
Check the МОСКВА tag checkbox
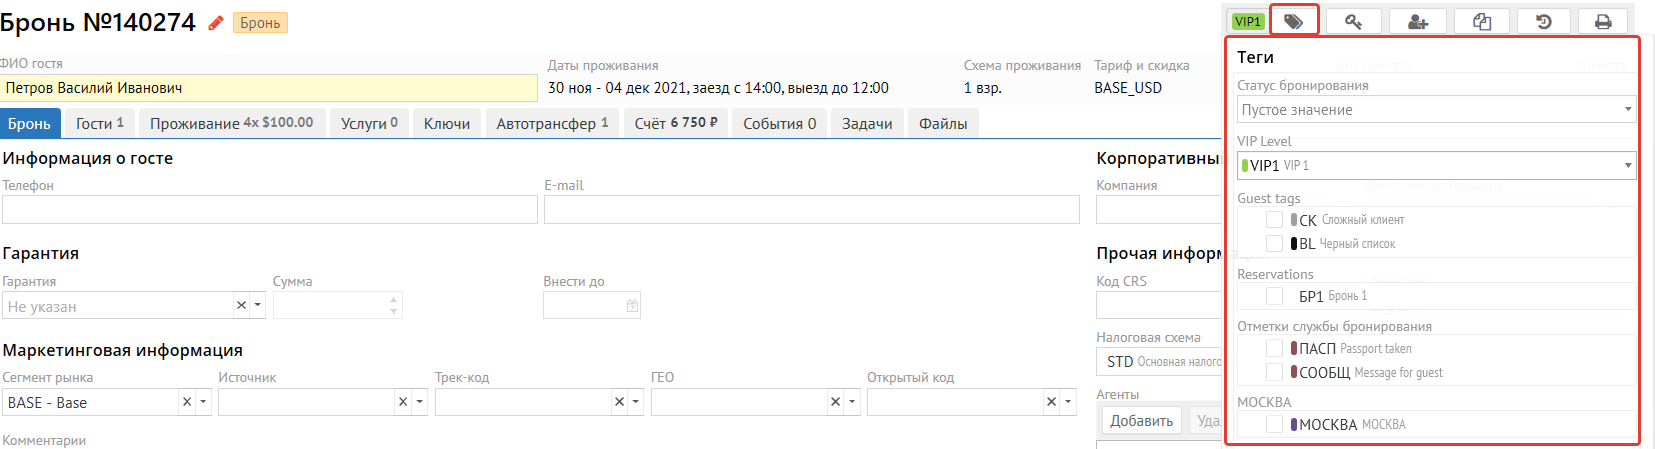click(x=1274, y=424)
